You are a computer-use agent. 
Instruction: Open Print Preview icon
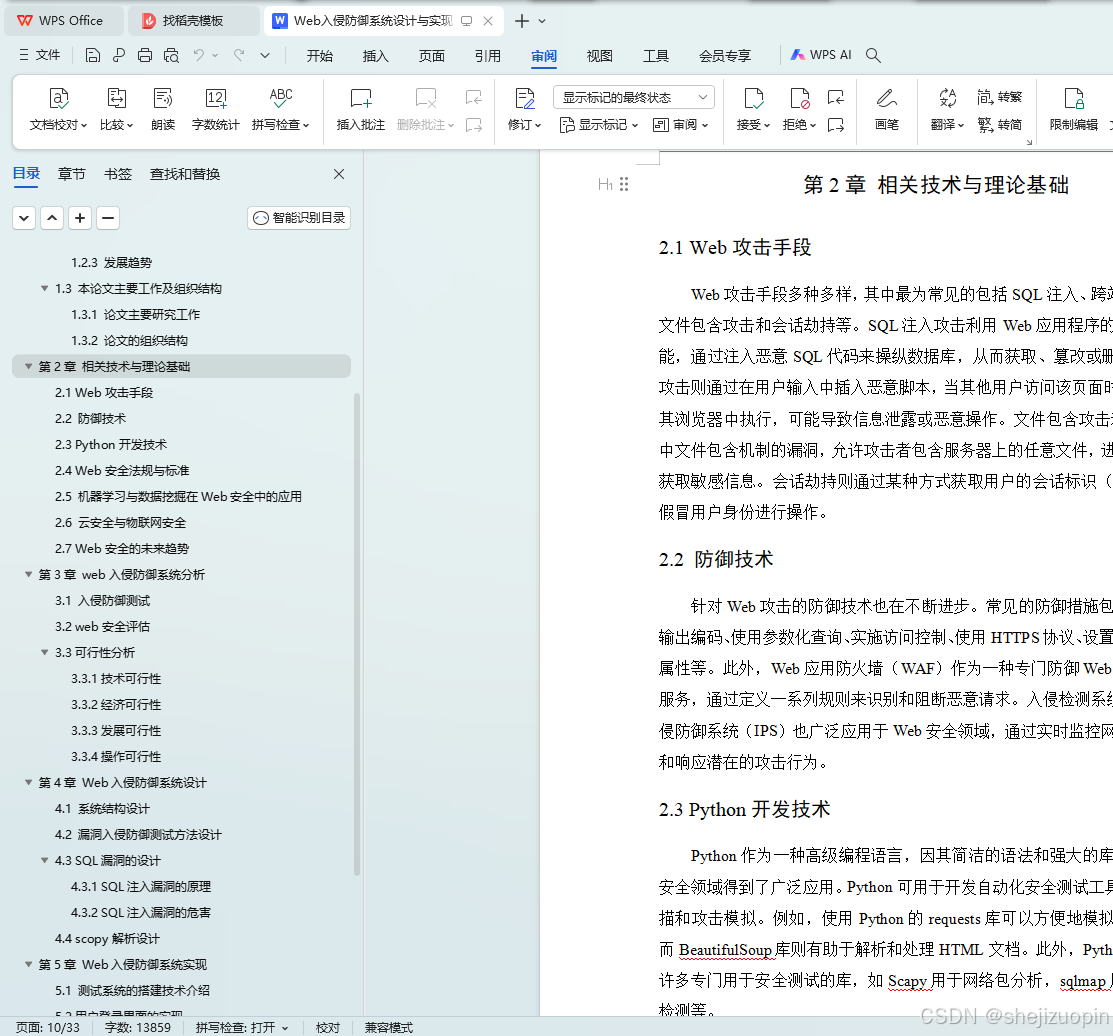[x=171, y=55]
